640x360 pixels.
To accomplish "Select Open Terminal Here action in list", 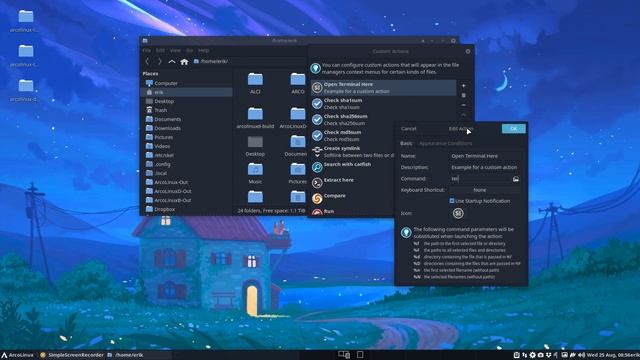I will coord(383,88).
